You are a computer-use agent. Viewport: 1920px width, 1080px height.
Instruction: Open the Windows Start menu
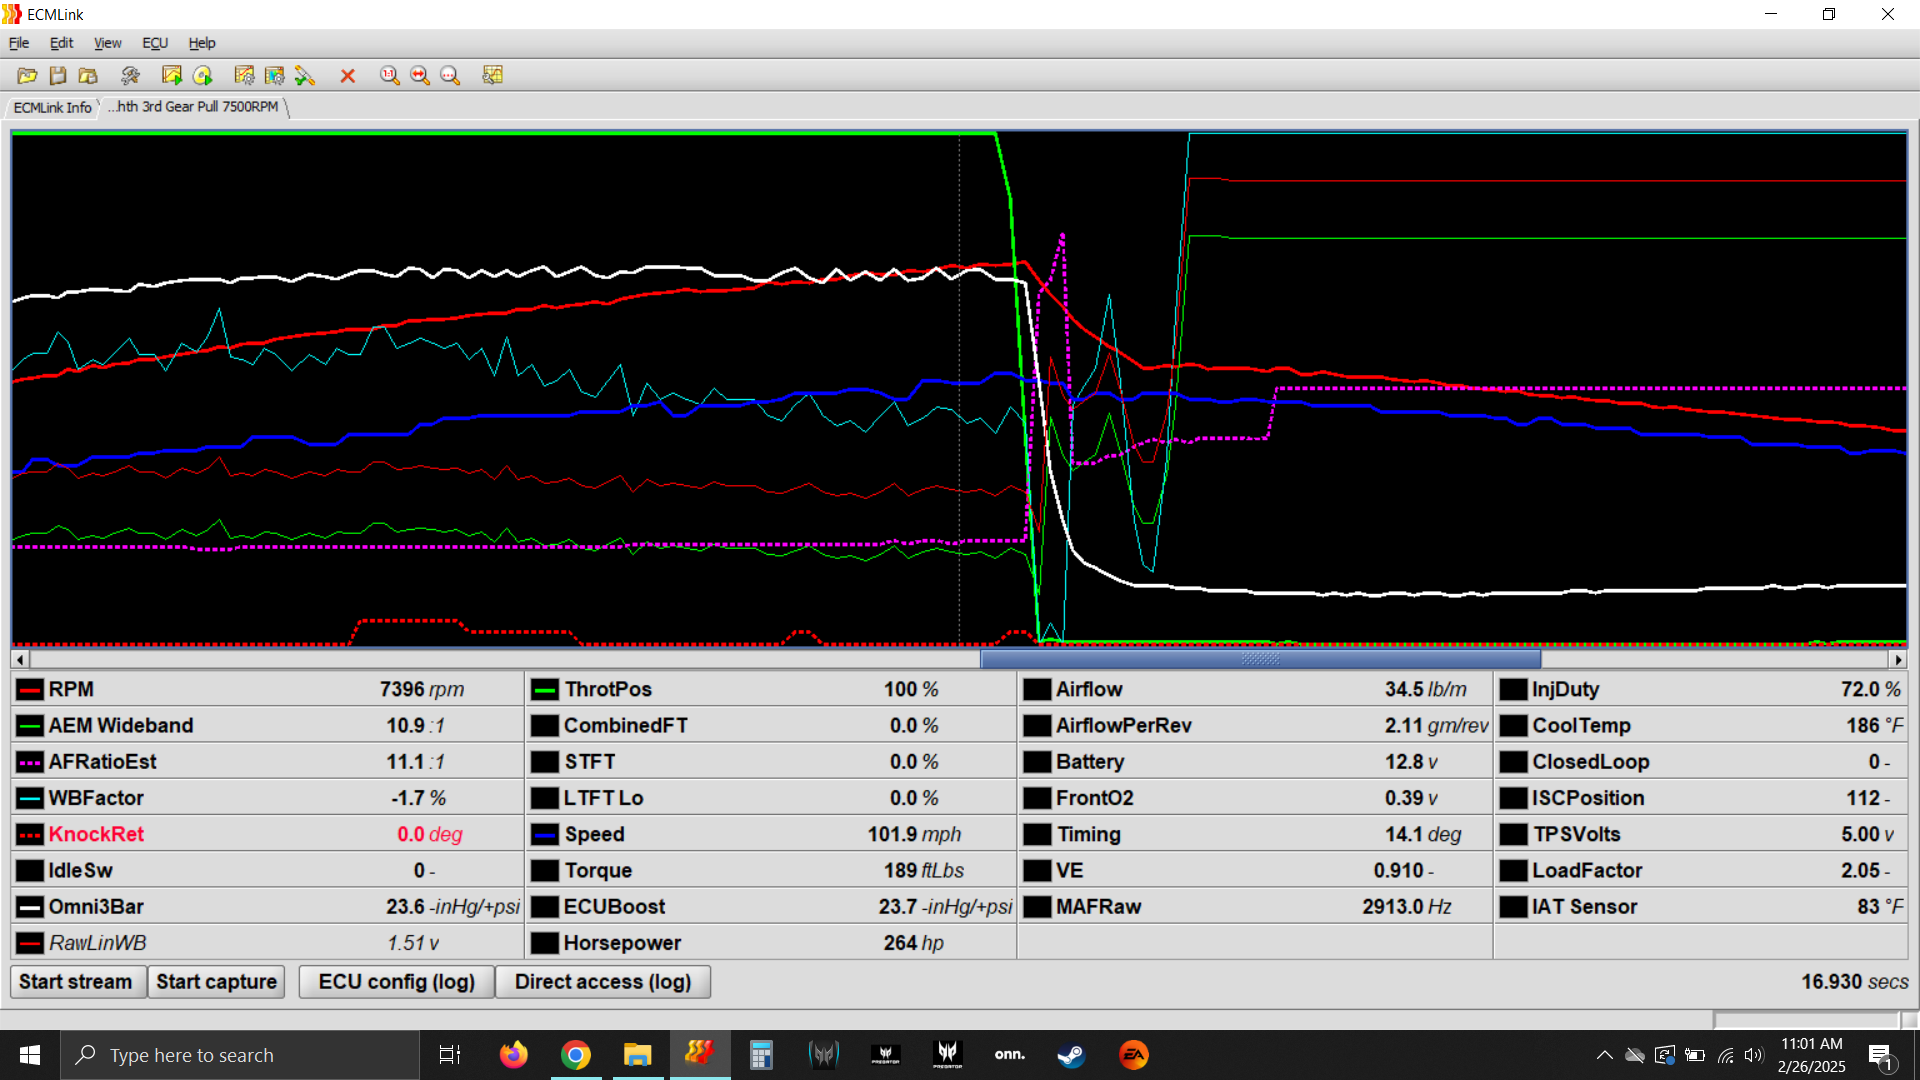click(x=30, y=1055)
